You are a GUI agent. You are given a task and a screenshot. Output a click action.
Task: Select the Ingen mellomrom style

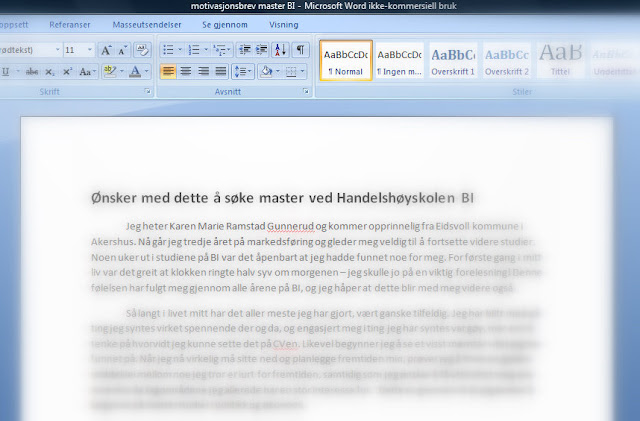tap(400, 60)
